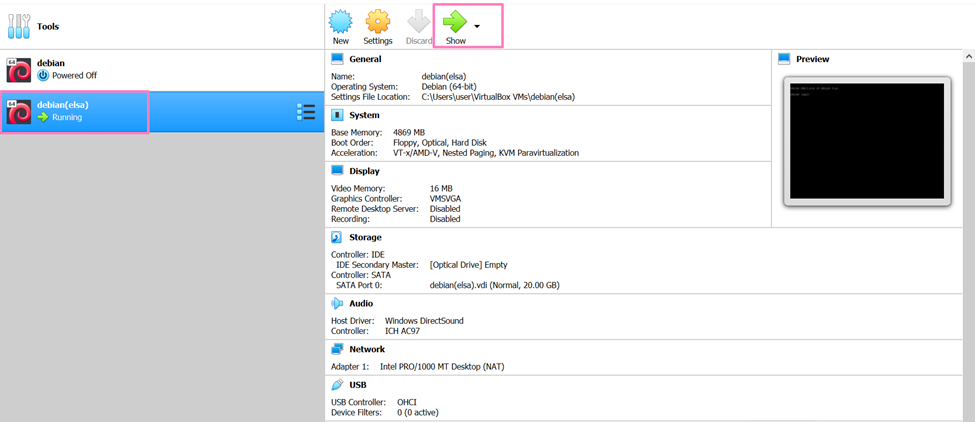Select the running debian(elsa) VM
Image resolution: width=975 pixels, height=422 pixels.
(162, 112)
